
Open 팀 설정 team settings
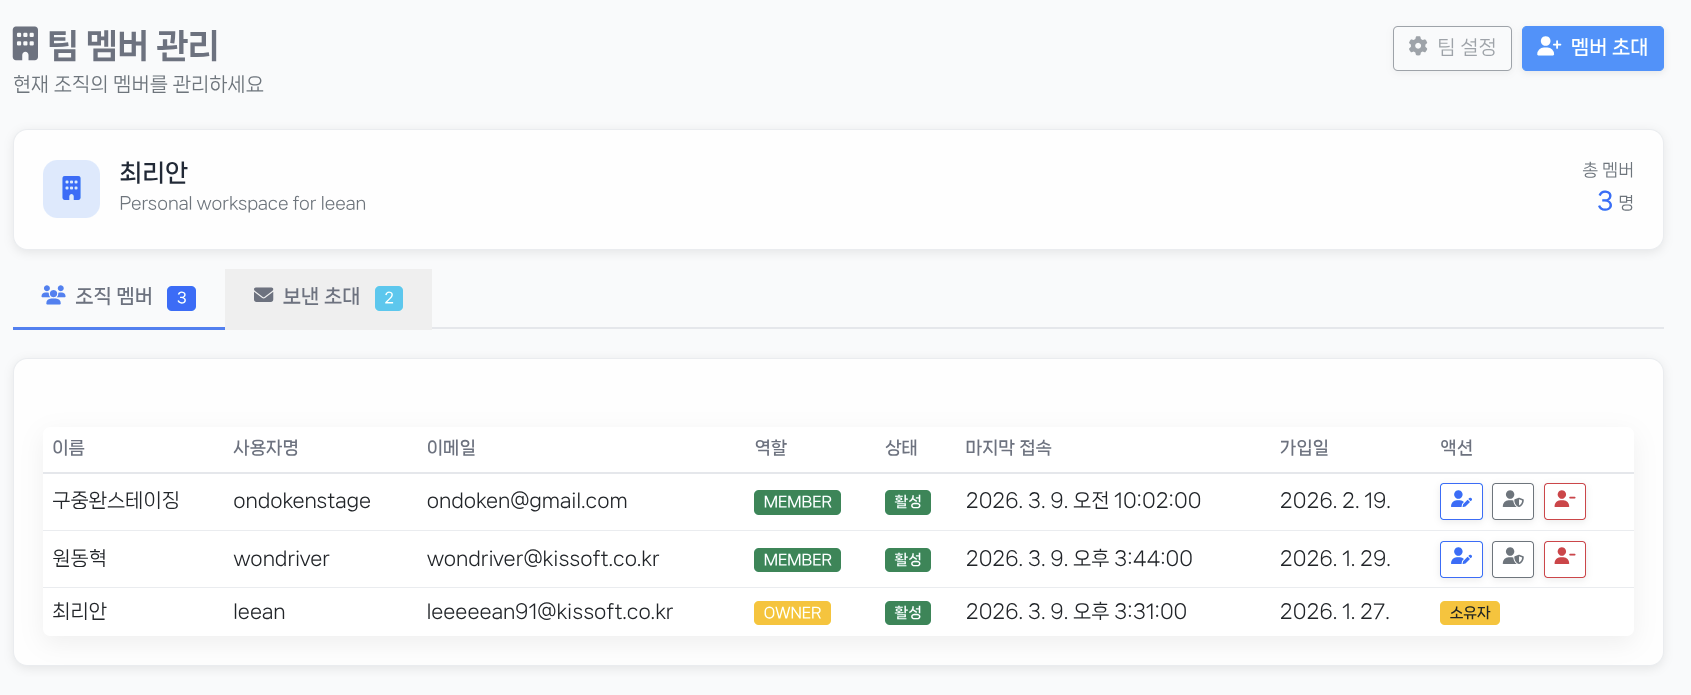[x=1452, y=48]
